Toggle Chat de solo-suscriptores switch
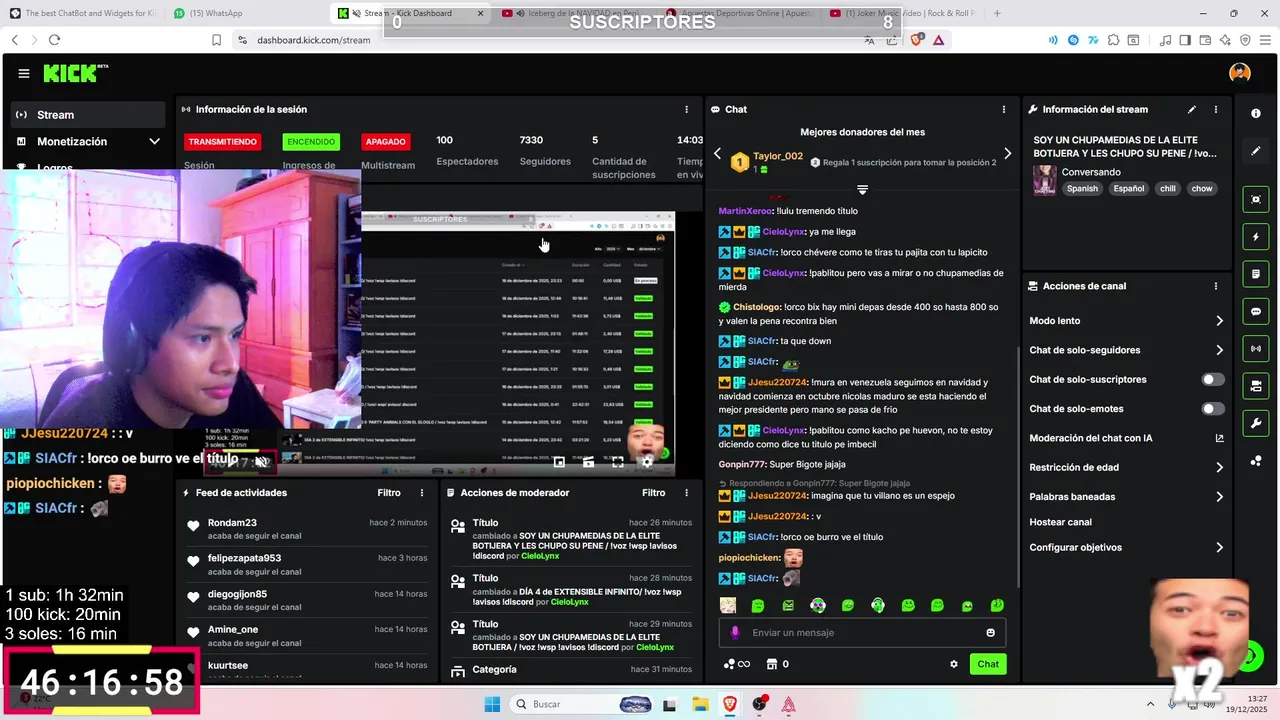 (1213, 380)
